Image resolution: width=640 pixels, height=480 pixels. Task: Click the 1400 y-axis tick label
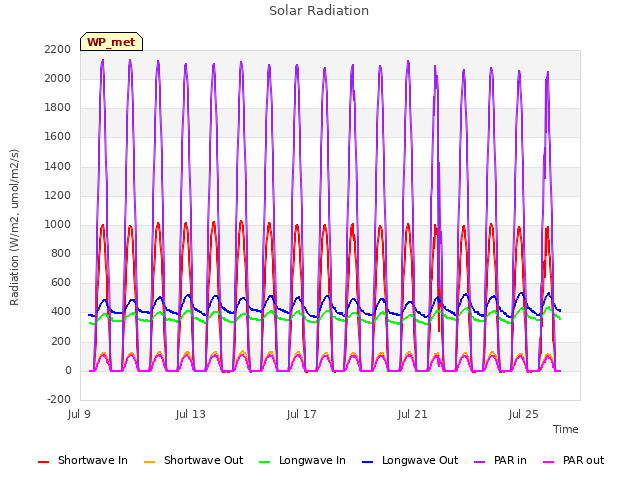pos(58,166)
